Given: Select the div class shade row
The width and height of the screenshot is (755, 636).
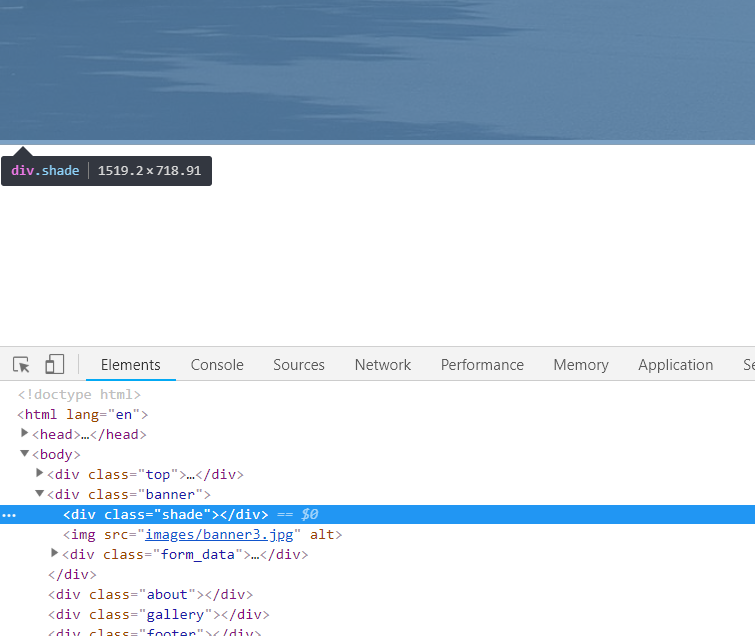Looking at the screenshot, I should (x=378, y=515).
